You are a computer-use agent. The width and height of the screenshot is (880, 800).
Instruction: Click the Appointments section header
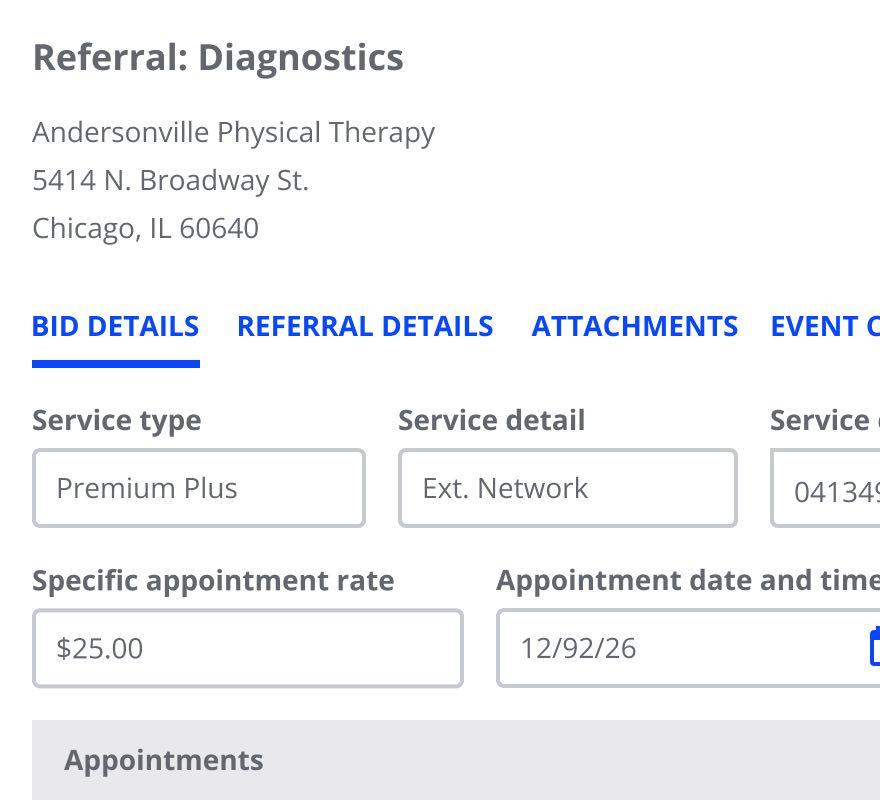click(x=164, y=760)
